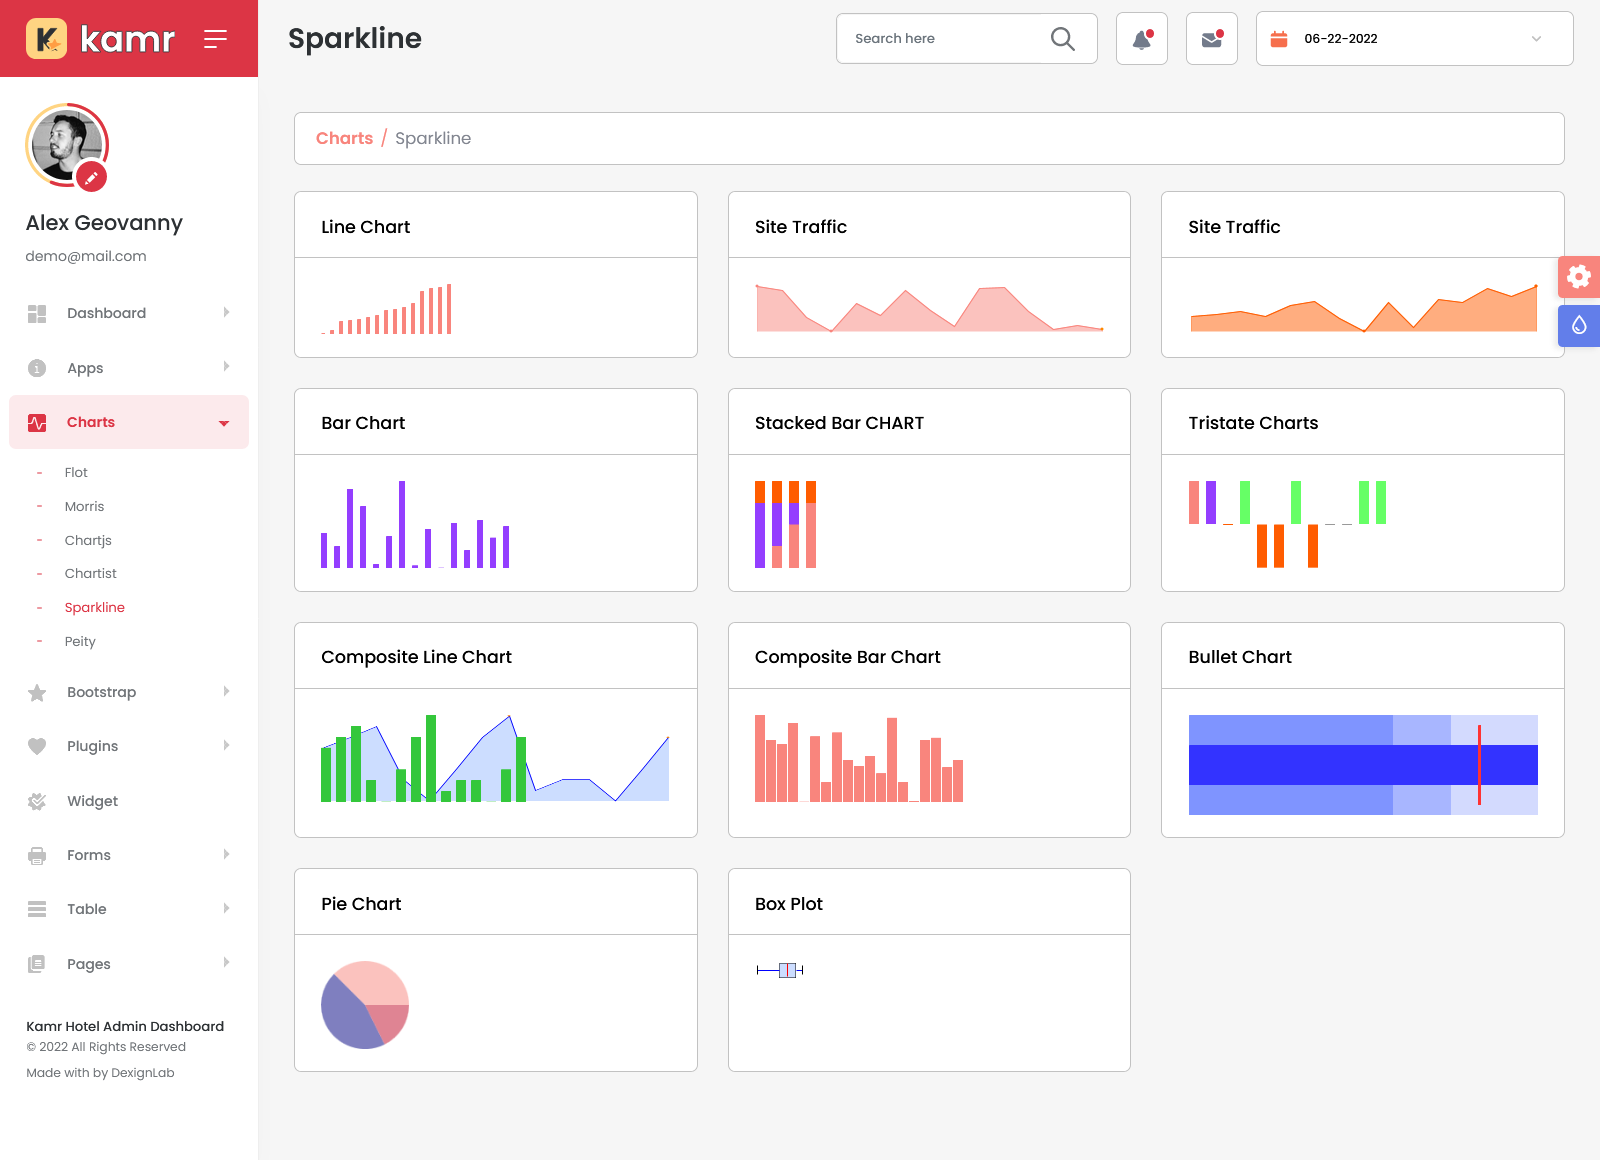Open the date dropdown showing 06-22-2022
The width and height of the screenshot is (1600, 1160).
pyautogui.click(x=1414, y=39)
